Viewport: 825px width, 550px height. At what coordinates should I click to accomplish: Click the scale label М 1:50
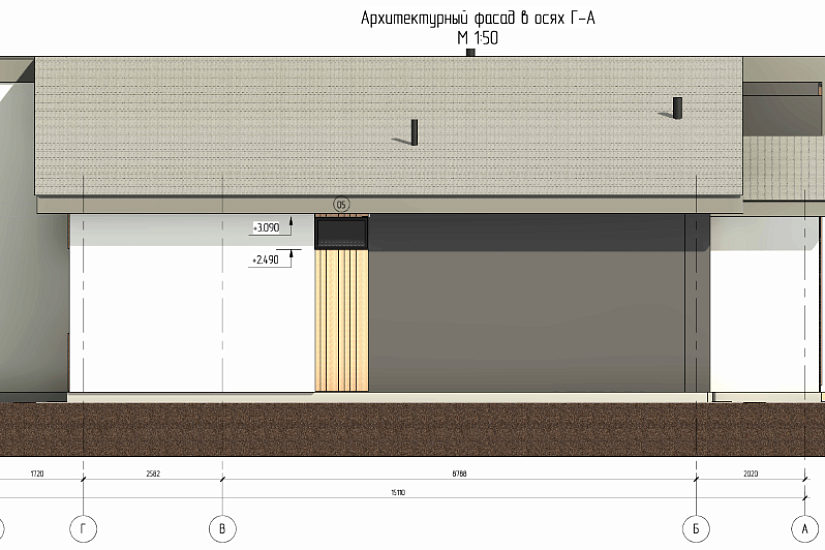(x=477, y=39)
